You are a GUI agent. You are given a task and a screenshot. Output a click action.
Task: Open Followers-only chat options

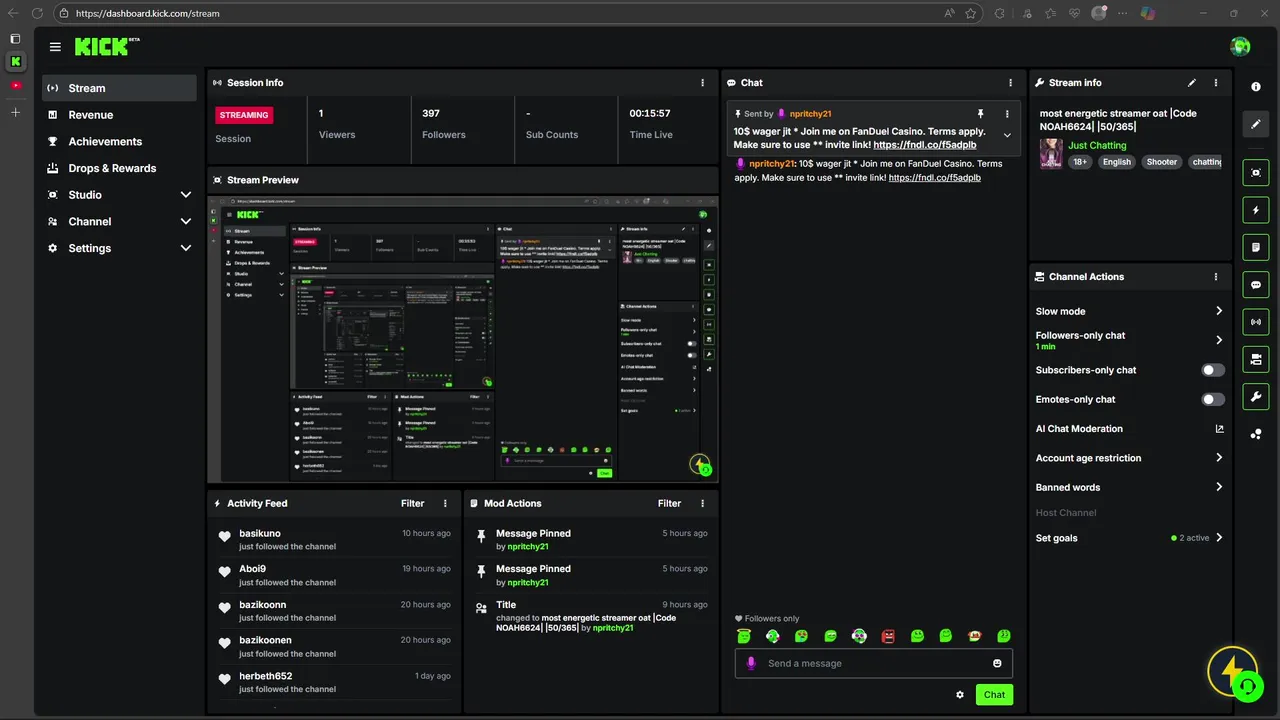(x=1130, y=340)
